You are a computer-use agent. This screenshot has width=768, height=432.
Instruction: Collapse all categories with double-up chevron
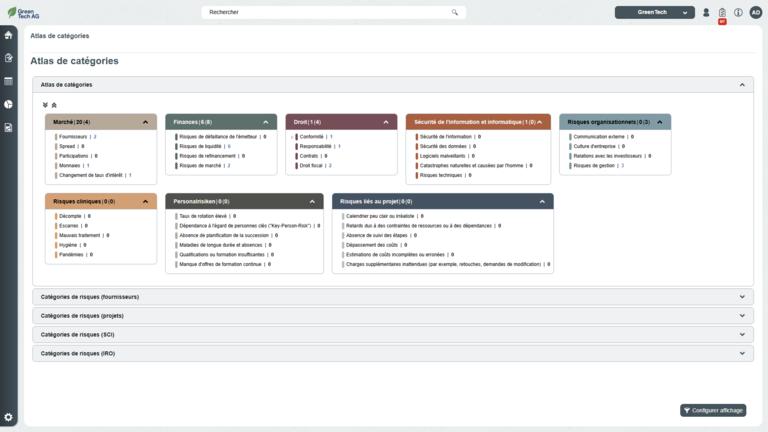[x=54, y=104]
